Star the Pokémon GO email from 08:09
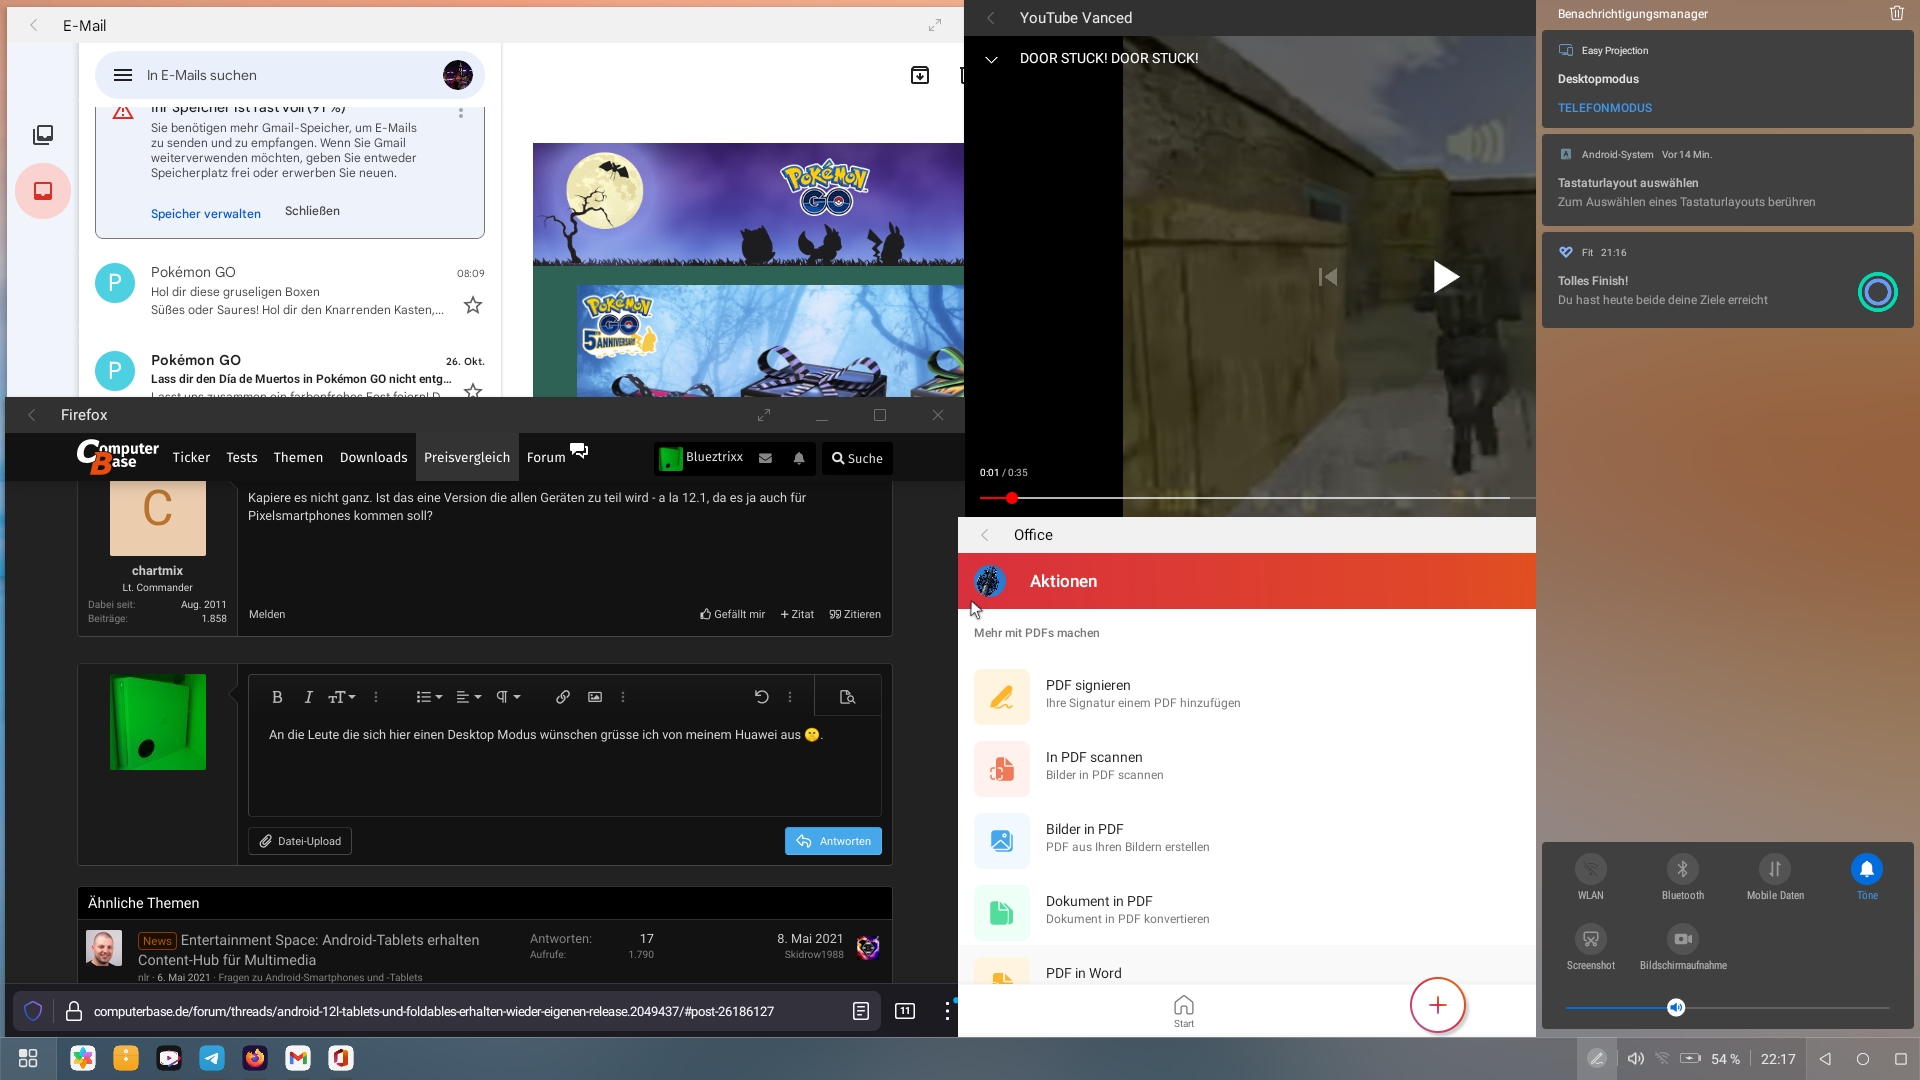The height and width of the screenshot is (1080, 1920). (473, 305)
